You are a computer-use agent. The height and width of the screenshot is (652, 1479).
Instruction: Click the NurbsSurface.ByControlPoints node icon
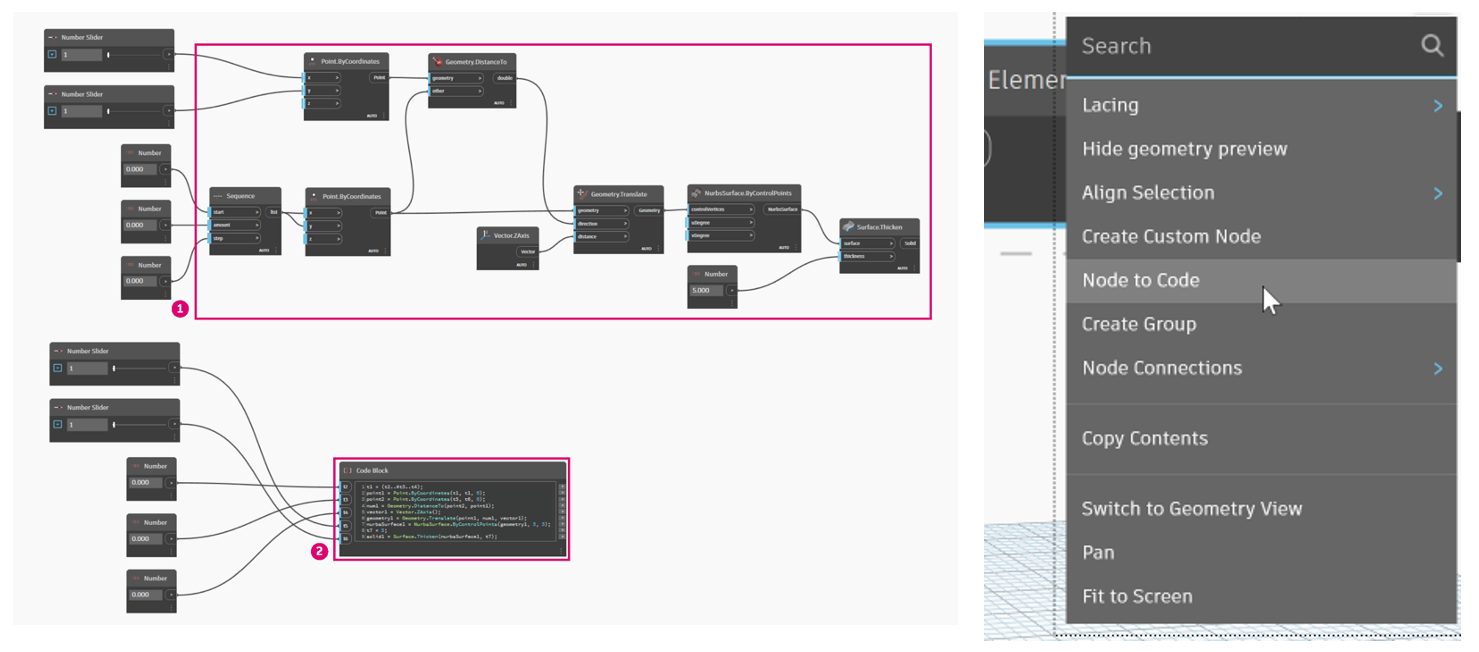tap(696, 192)
